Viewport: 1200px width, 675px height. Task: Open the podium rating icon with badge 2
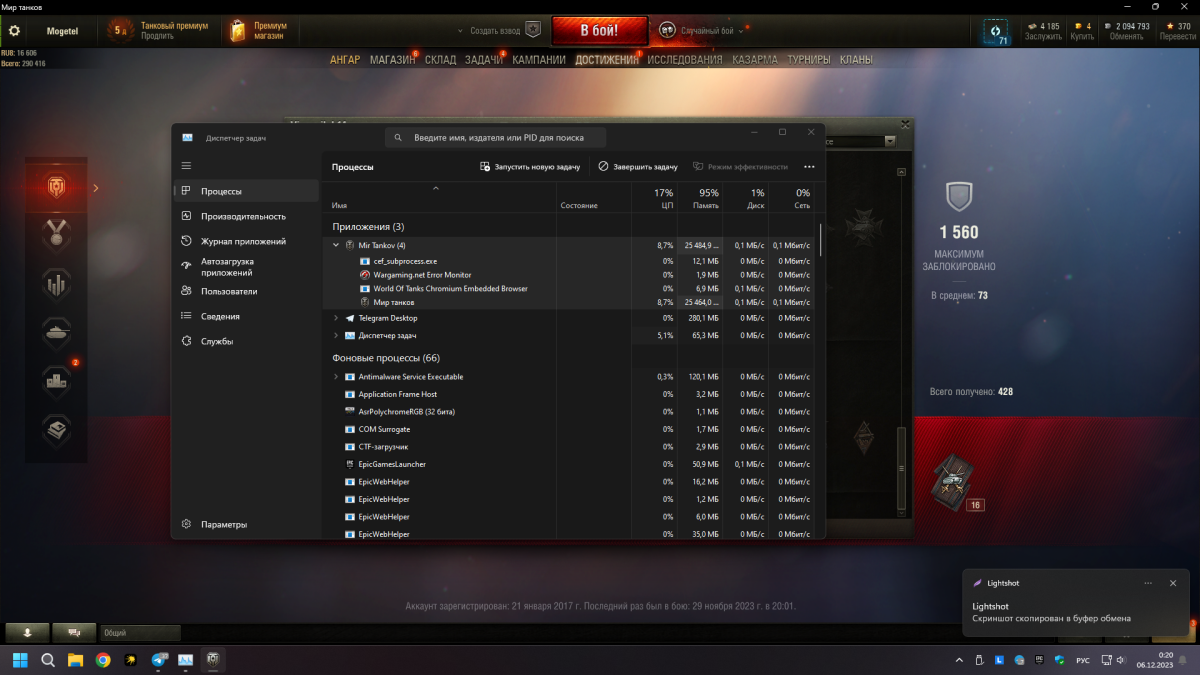pyautogui.click(x=56, y=381)
